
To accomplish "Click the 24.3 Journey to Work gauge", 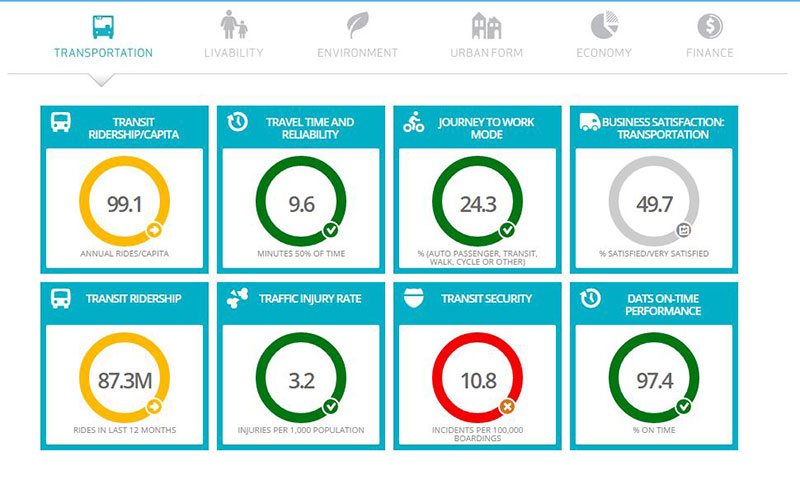I will (478, 203).
